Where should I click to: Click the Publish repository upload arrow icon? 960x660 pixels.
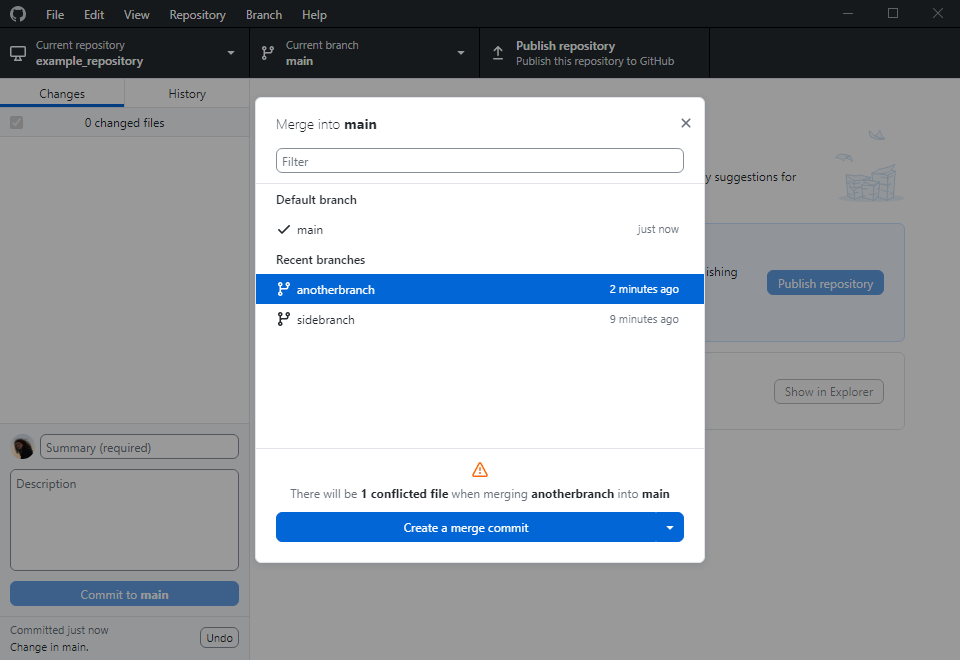pos(498,53)
